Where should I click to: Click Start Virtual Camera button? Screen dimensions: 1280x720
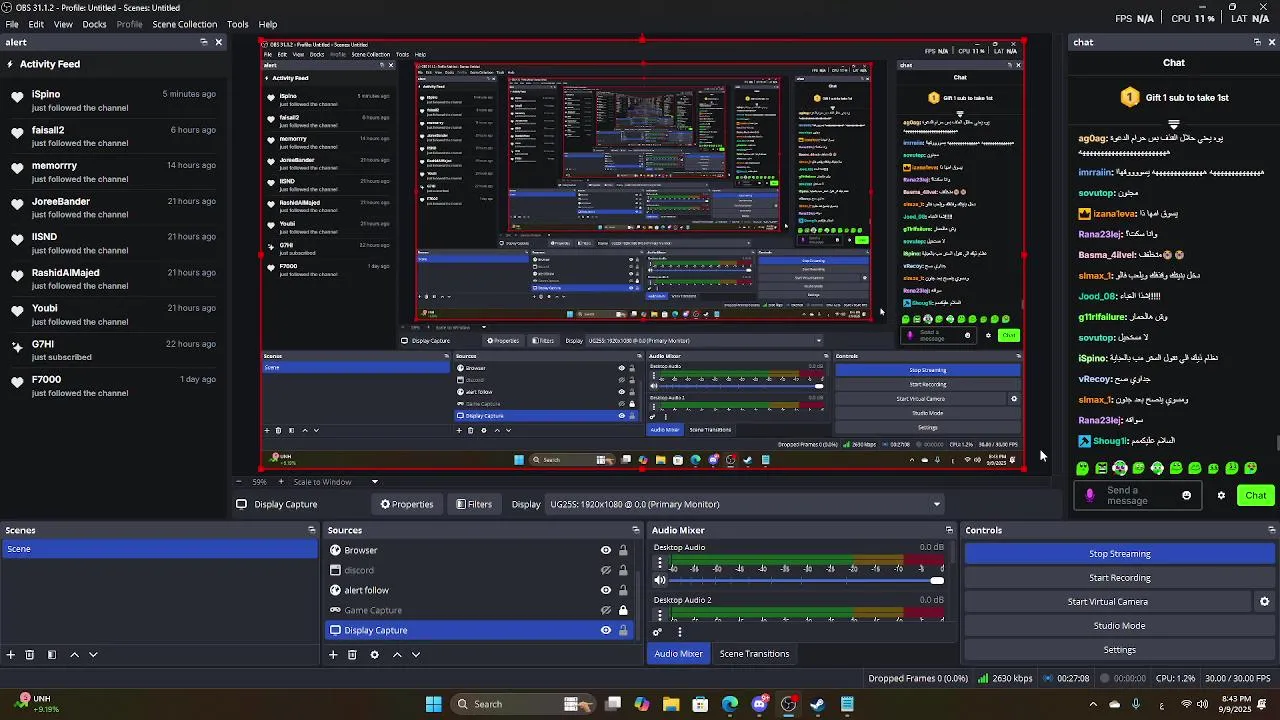point(1107,602)
